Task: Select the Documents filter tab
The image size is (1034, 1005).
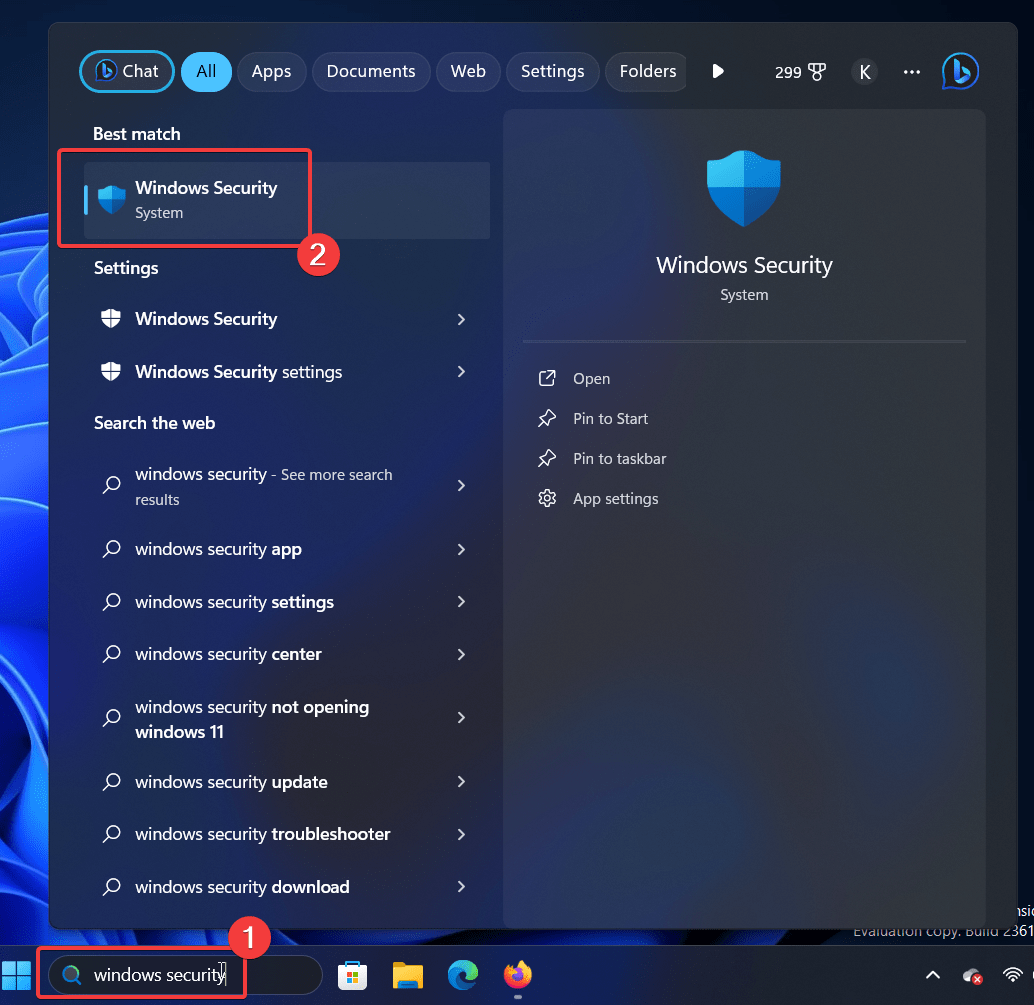Action: [371, 71]
